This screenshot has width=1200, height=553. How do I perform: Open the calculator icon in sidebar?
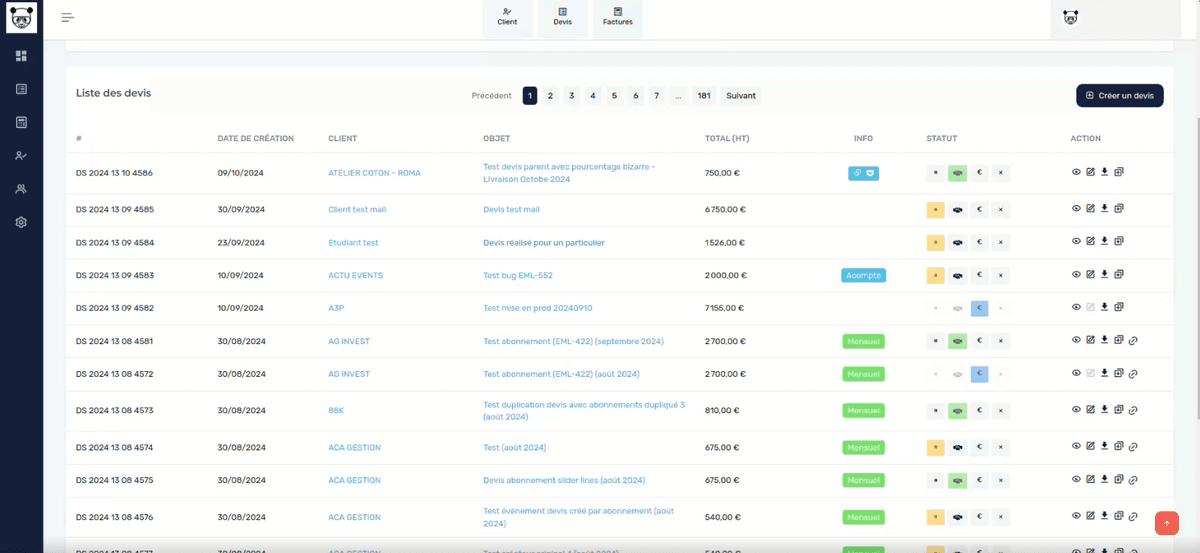coord(21,122)
